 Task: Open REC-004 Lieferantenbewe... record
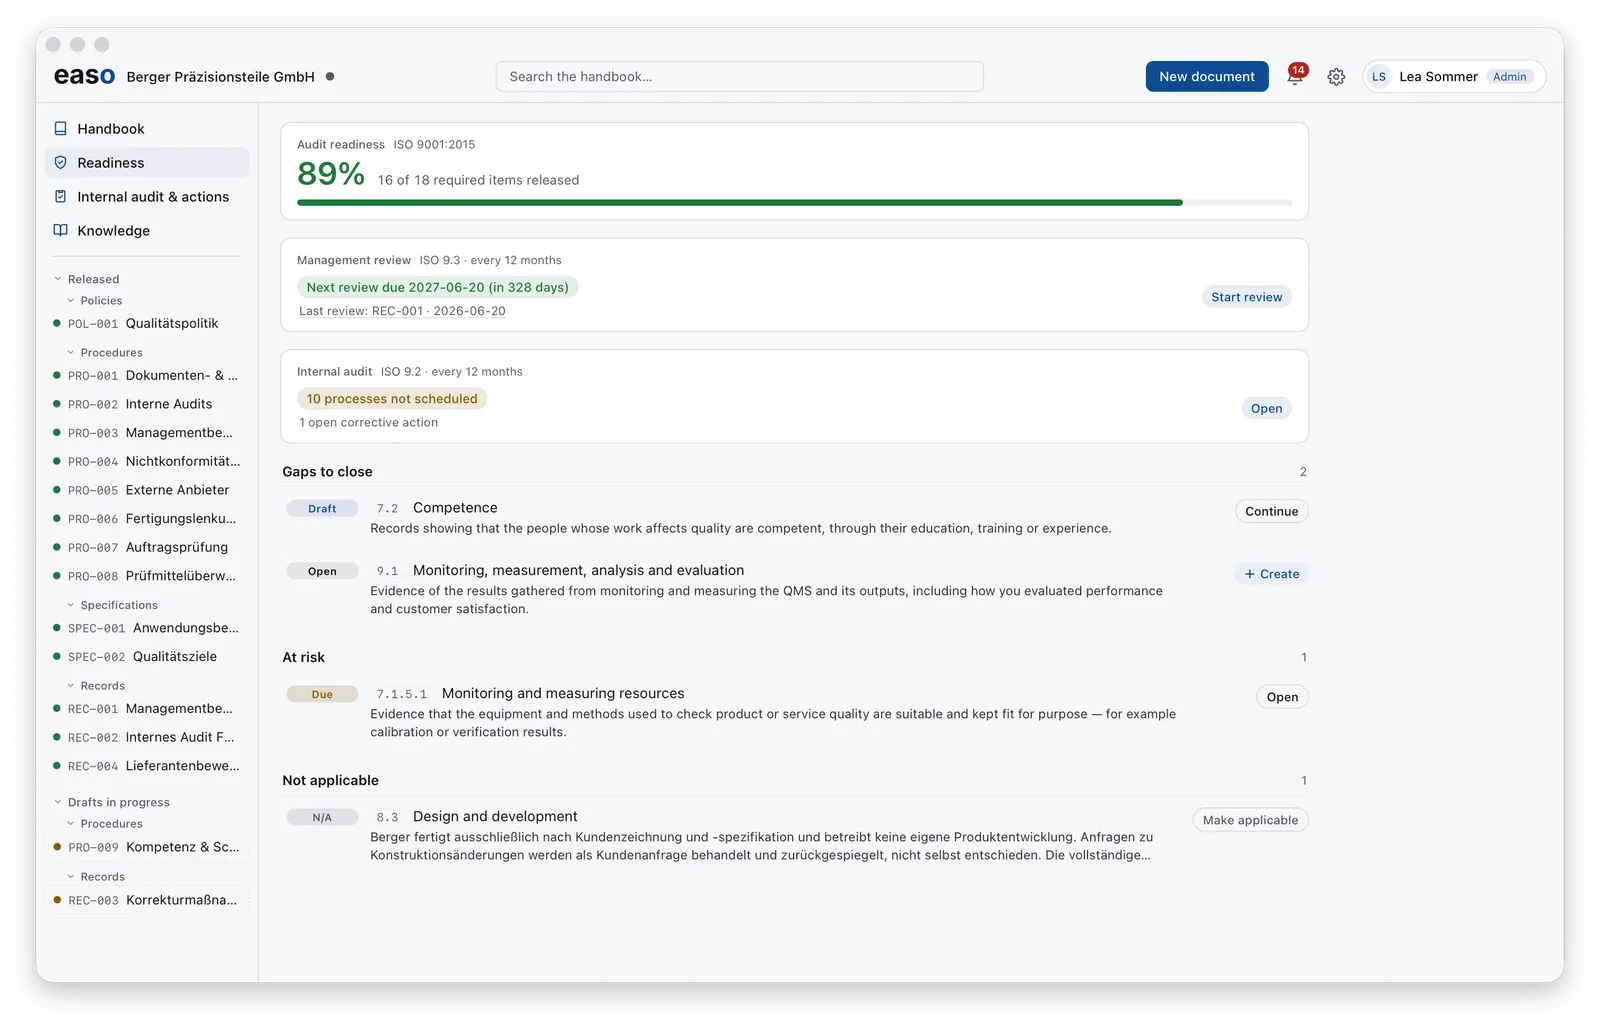(x=147, y=766)
